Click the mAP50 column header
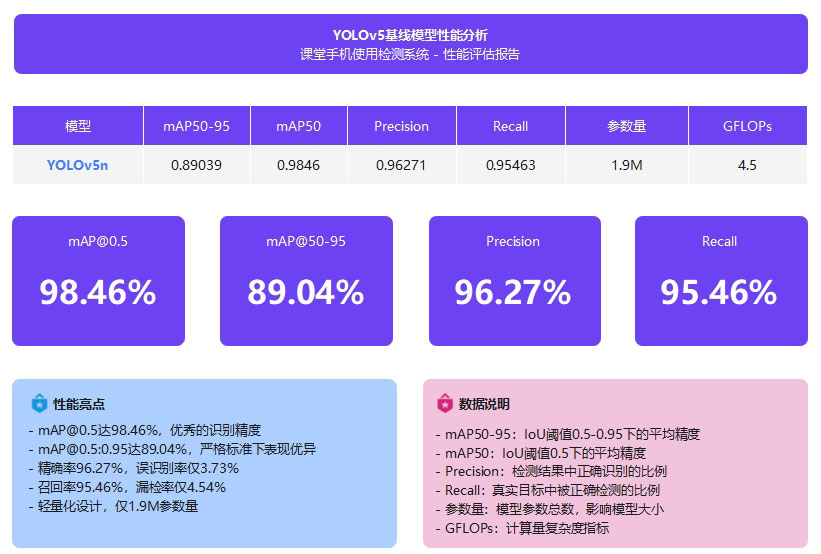This screenshot has height=554, width=821. coord(298,127)
